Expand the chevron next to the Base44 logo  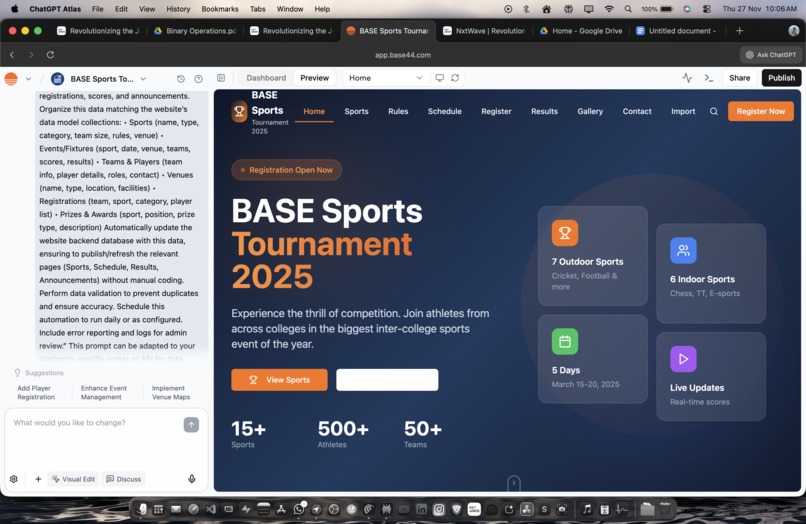[28, 79]
